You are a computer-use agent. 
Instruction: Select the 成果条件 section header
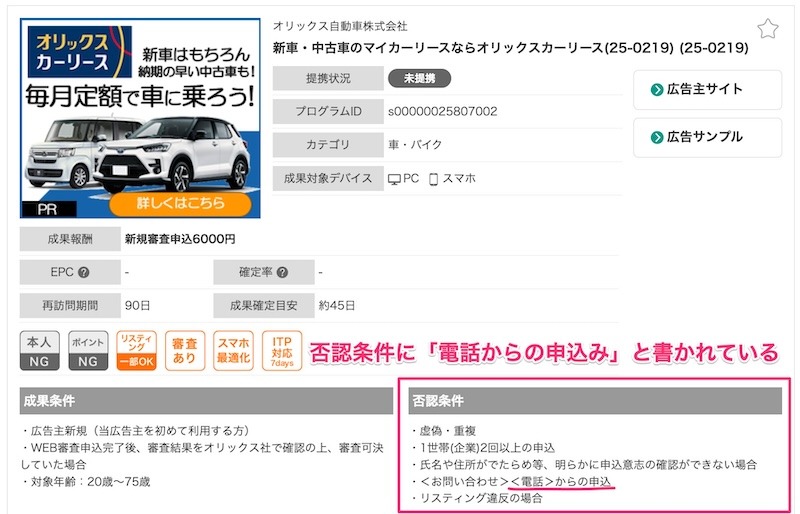click(206, 401)
